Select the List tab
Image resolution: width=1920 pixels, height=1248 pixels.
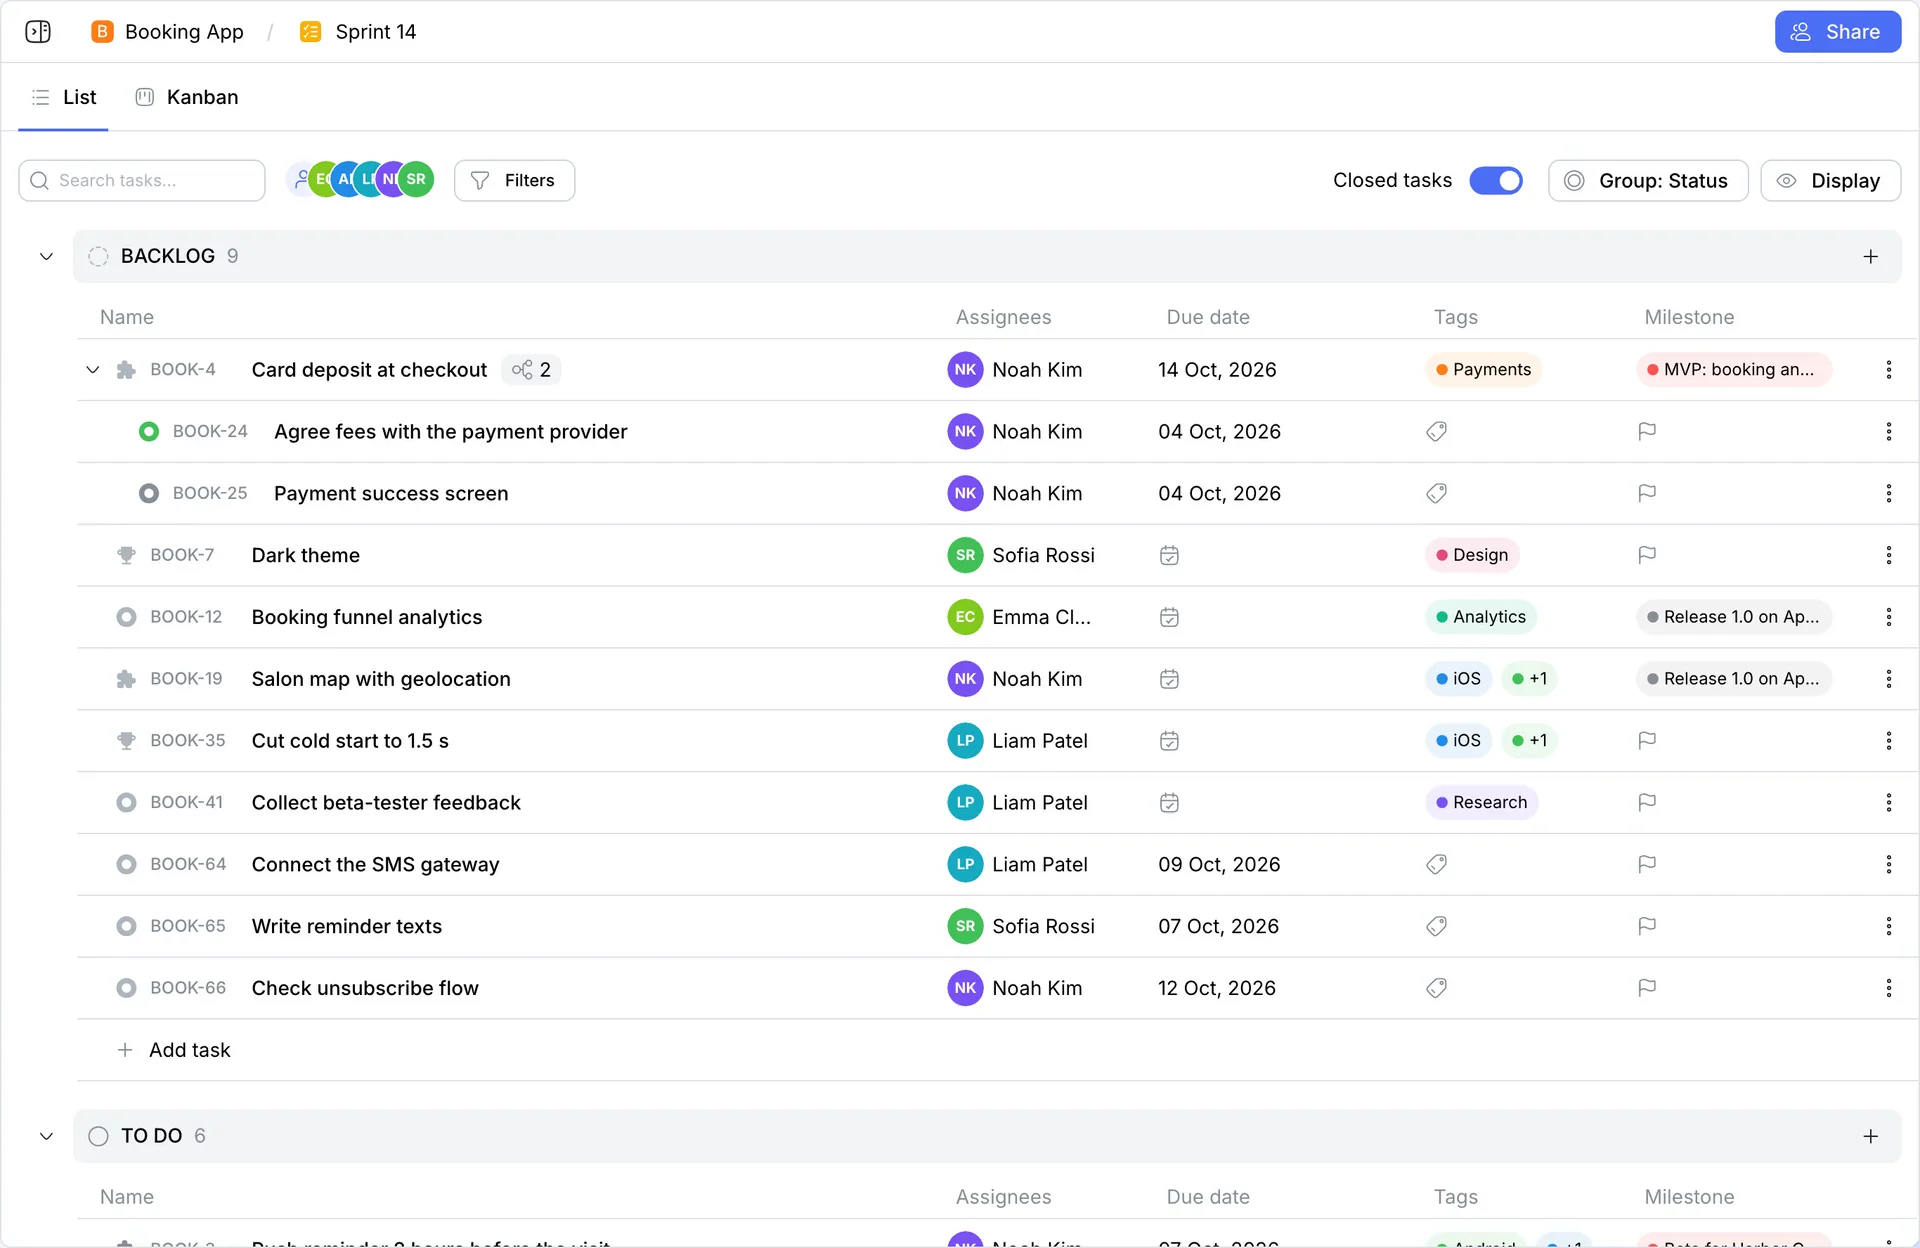tap(64, 97)
